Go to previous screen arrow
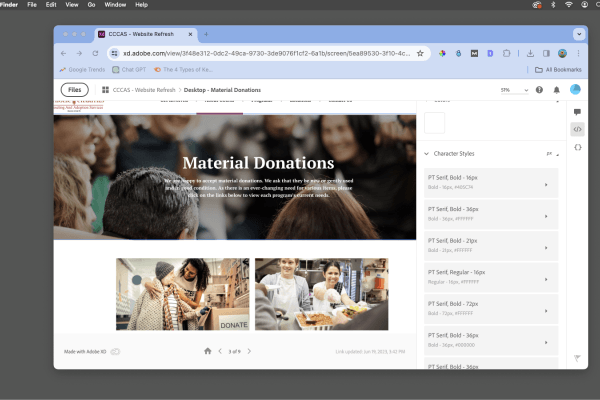Image resolution: width=600 pixels, height=400 pixels. pos(220,351)
